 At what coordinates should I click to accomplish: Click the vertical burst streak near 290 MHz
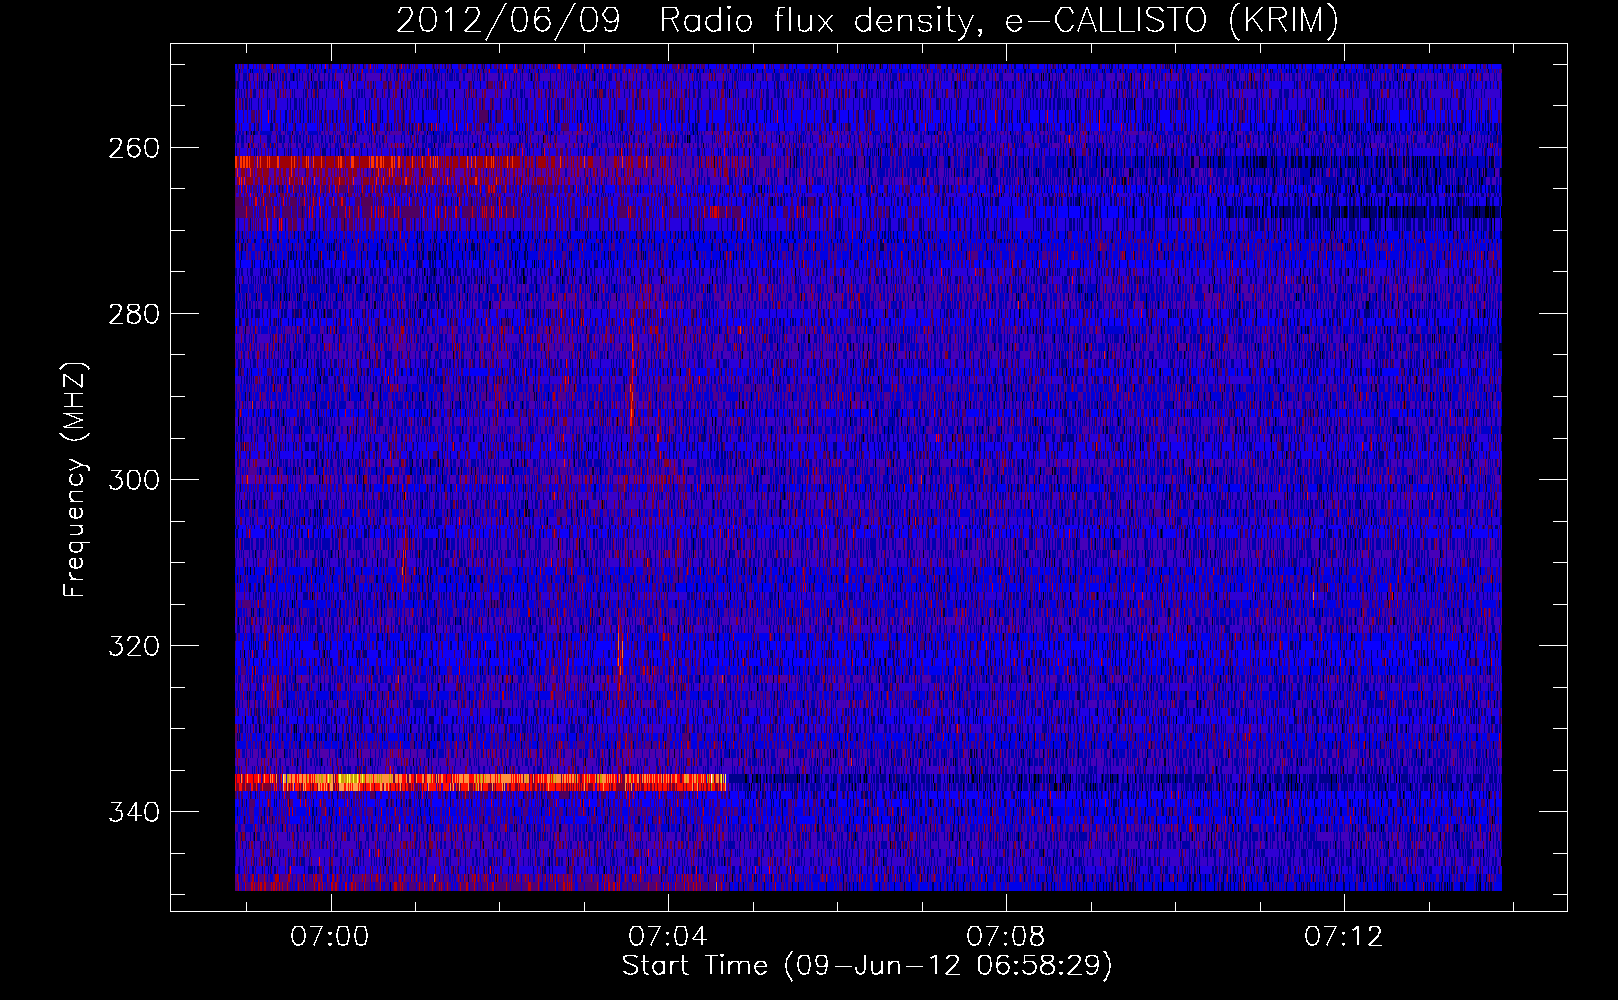tap(632, 380)
